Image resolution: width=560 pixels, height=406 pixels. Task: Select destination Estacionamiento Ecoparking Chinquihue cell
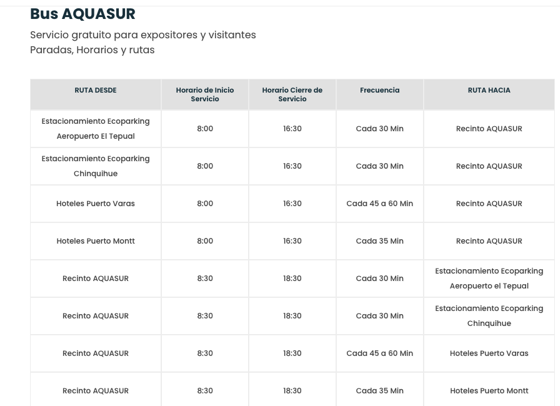coord(489,316)
